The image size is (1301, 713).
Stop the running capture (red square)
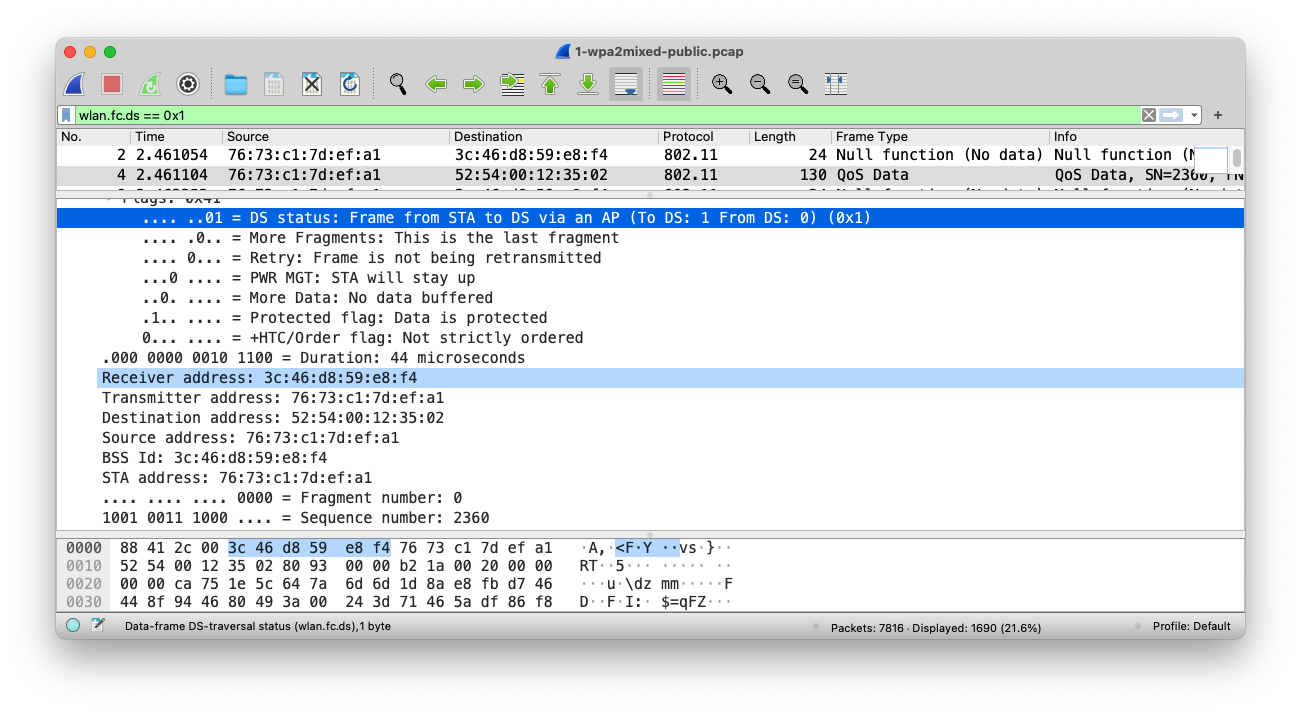112,84
